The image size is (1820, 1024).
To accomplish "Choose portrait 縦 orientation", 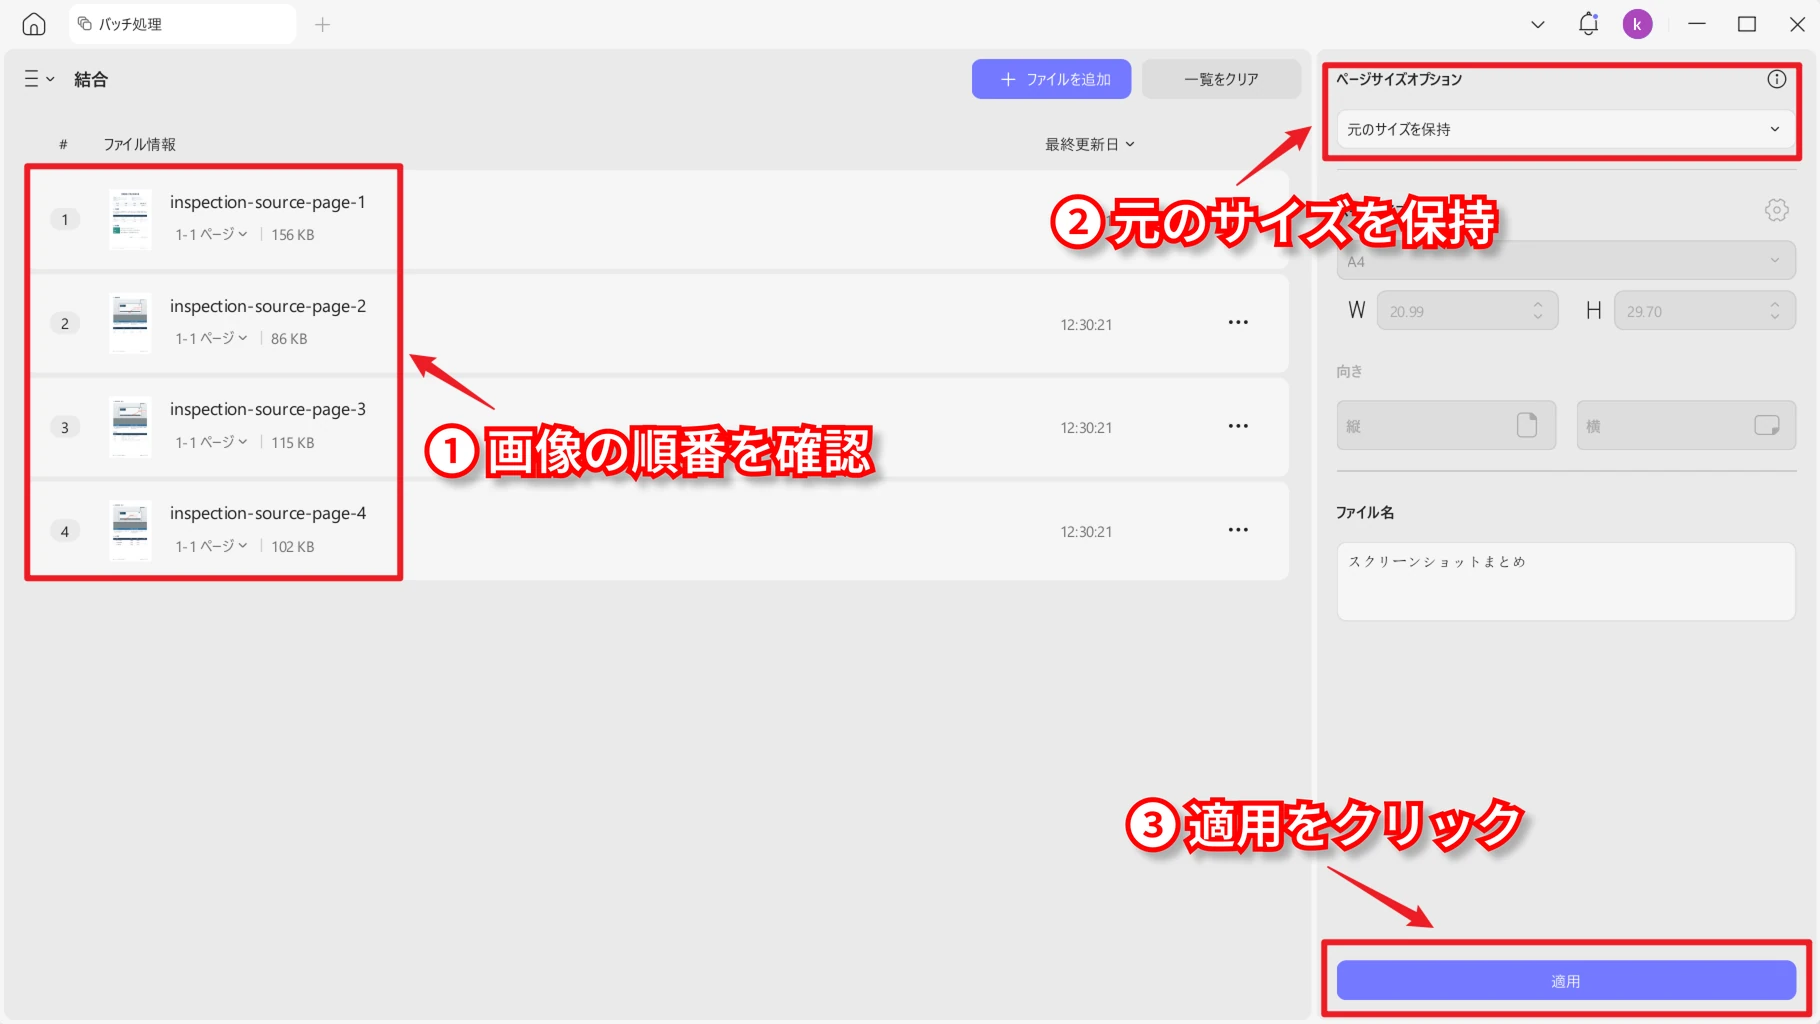I will 1446,425.
